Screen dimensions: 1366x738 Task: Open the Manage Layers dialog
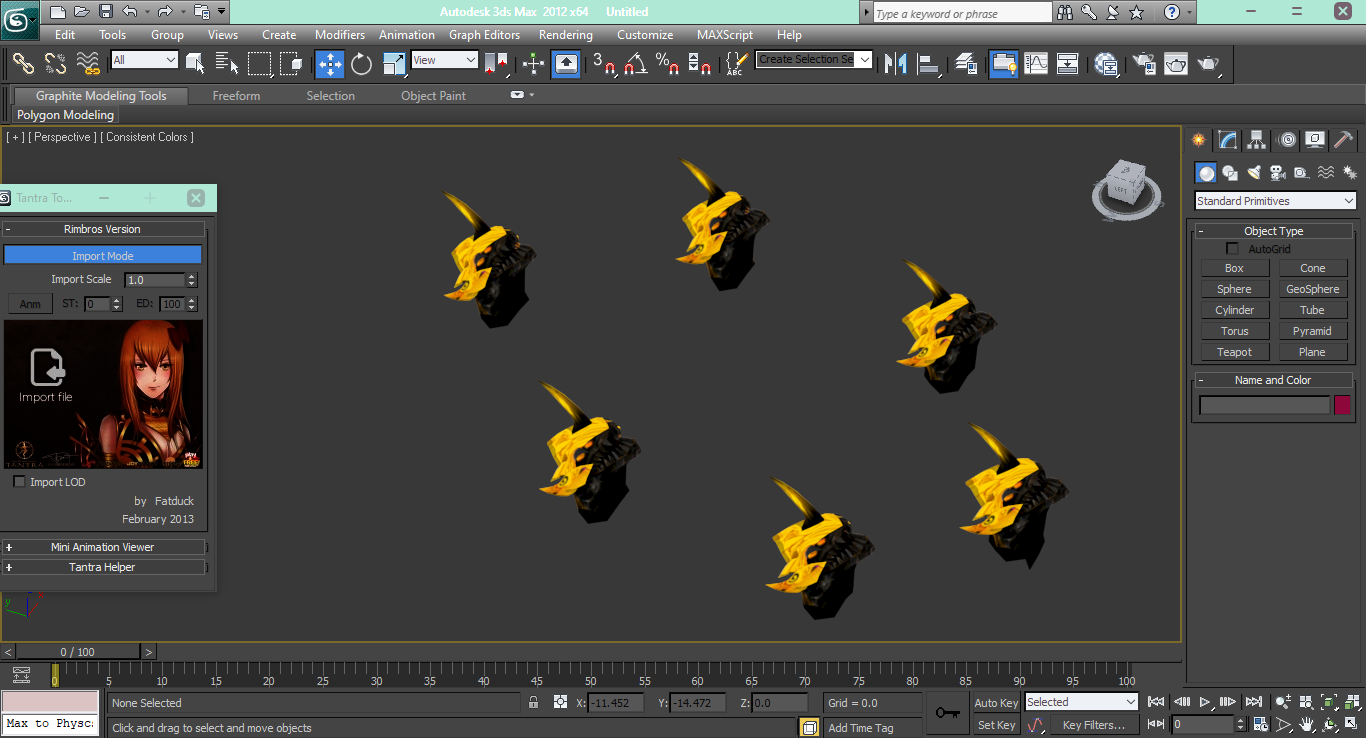click(x=966, y=63)
